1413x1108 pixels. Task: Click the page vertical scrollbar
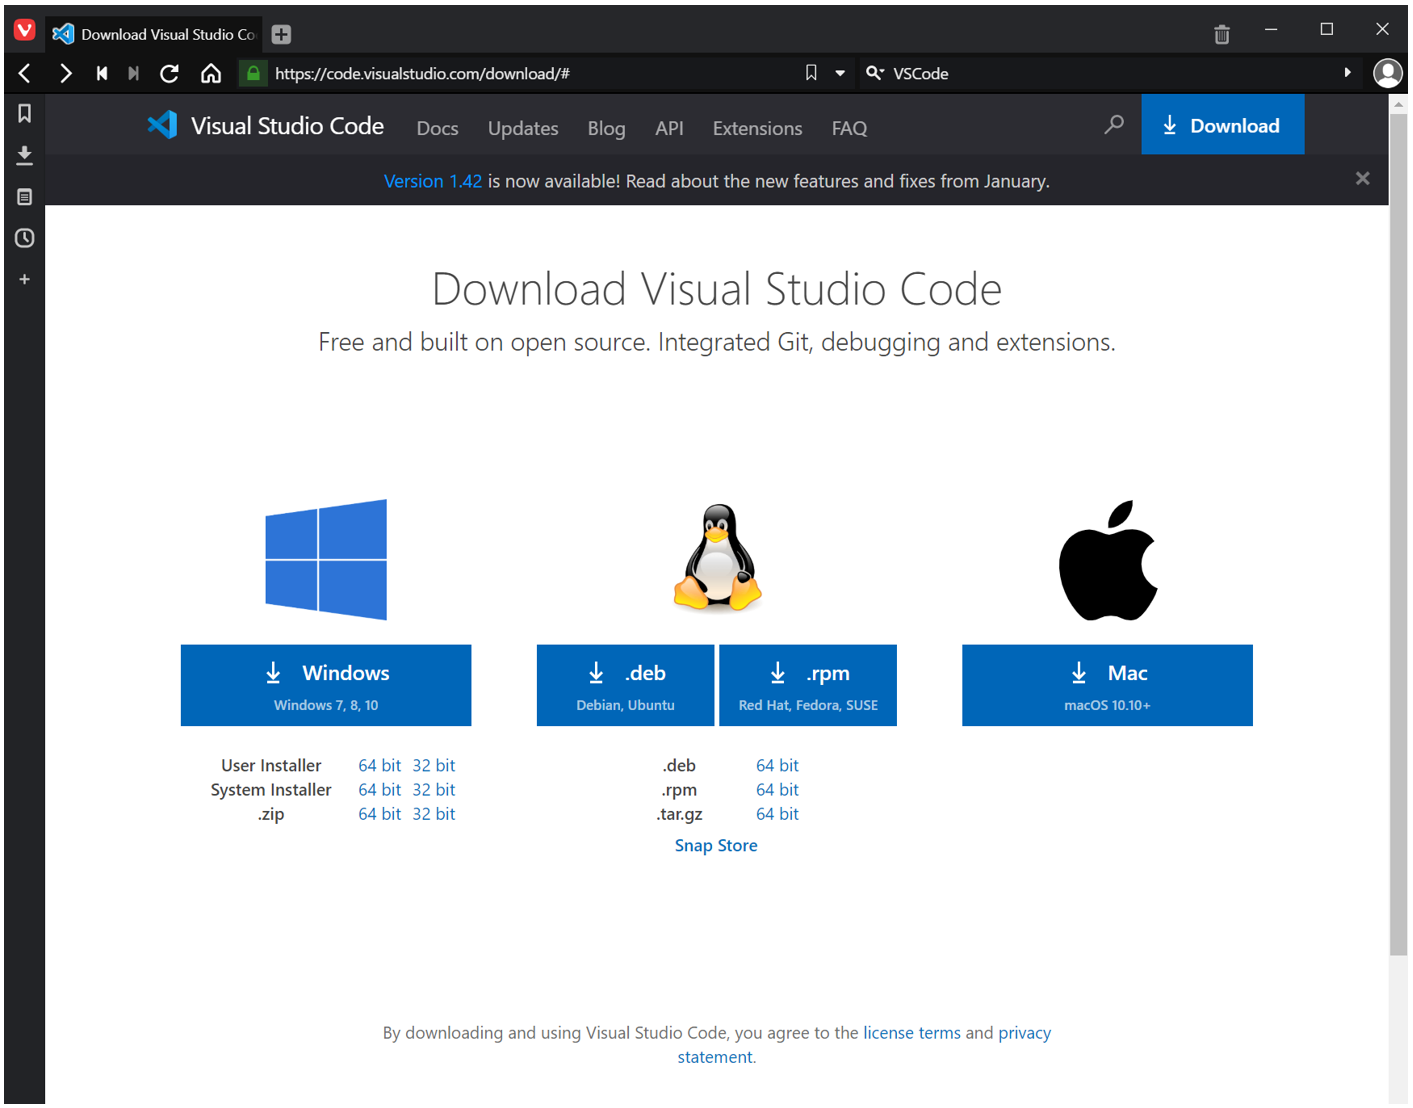click(x=1398, y=534)
